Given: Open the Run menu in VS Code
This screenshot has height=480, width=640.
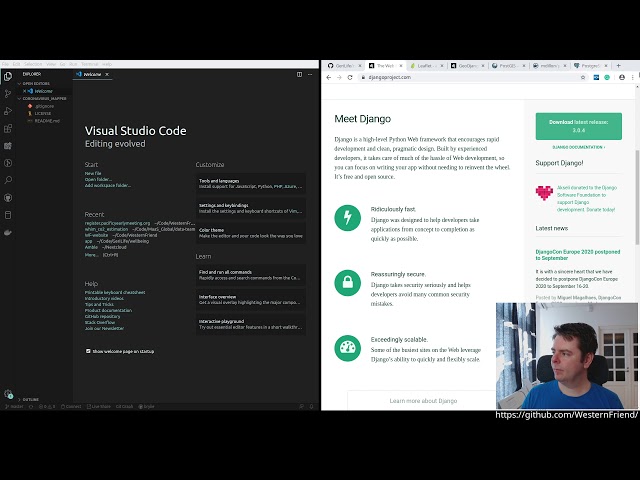Looking at the screenshot, I should click(x=73, y=64).
